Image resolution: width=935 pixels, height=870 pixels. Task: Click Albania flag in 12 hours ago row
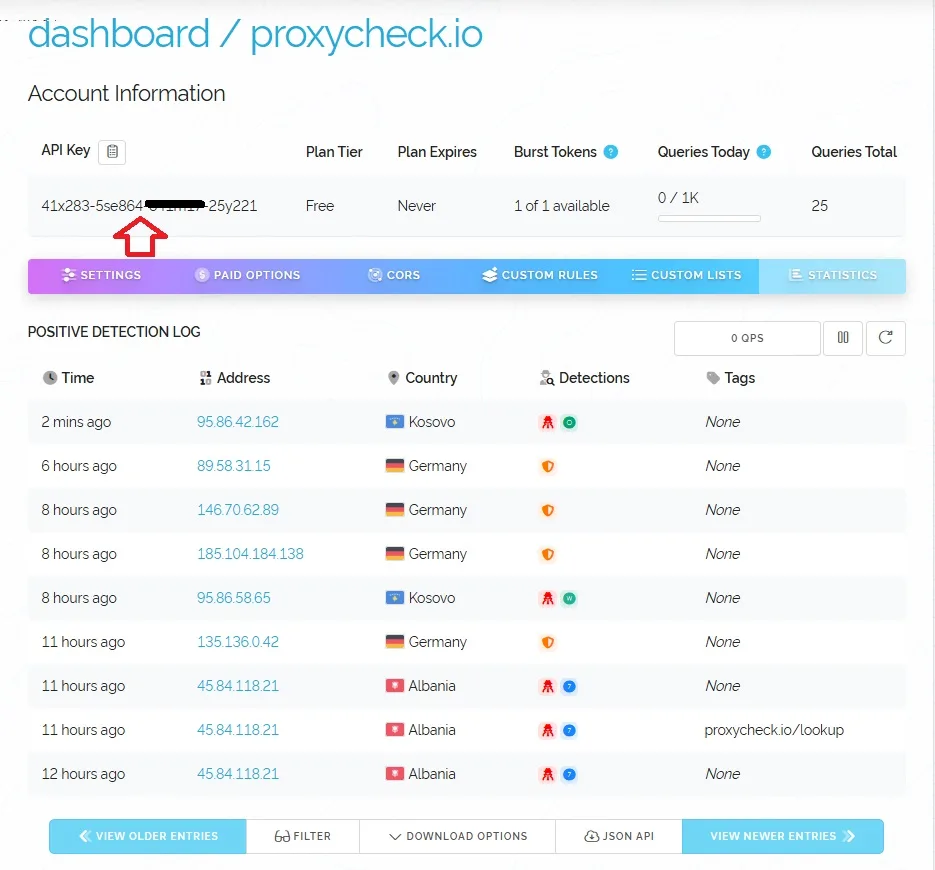click(x=395, y=774)
